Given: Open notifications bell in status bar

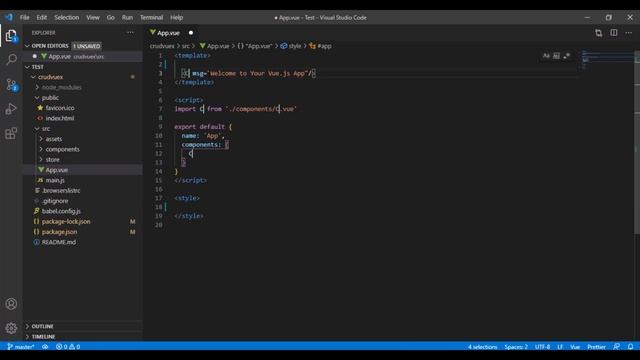Looking at the screenshot, I should click(x=630, y=347).
